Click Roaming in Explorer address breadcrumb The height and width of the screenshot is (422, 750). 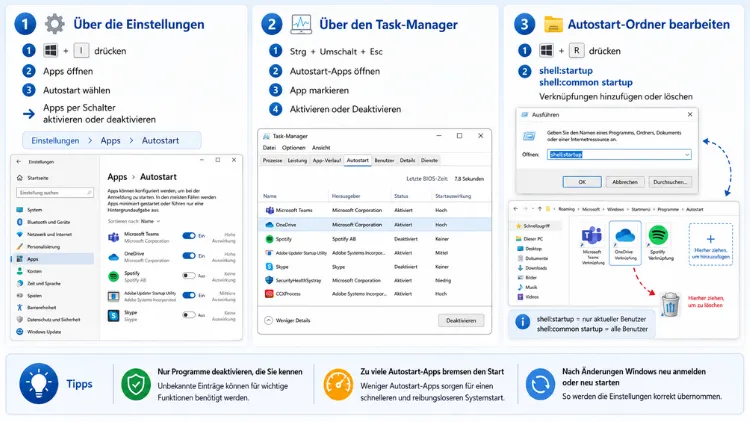[566, 209]
